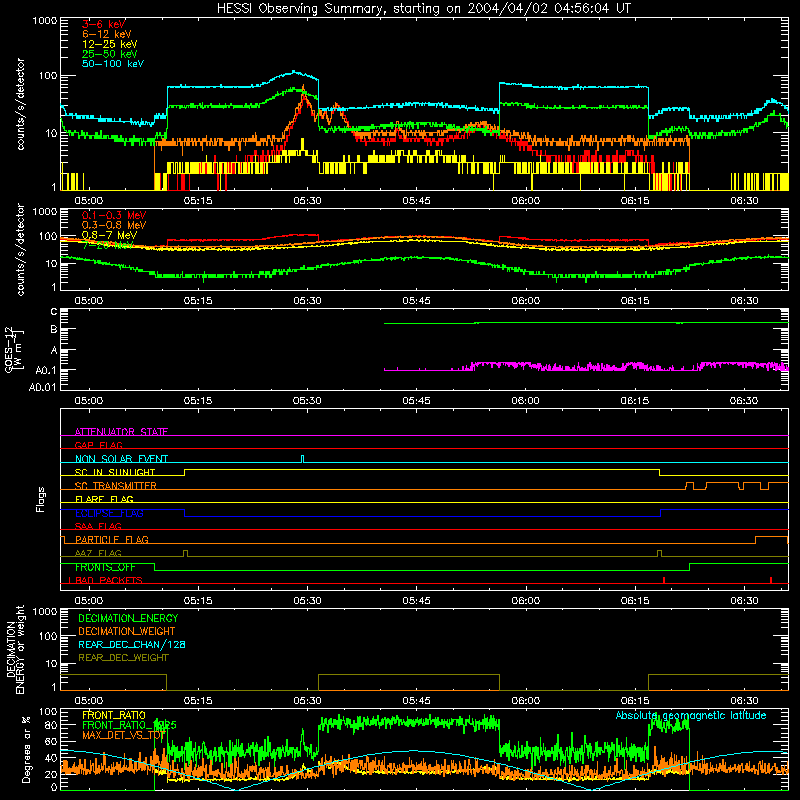Click the AAZ_FLAG pulse near 05:13
The width and height of the screenshot is (800, 800).
coord(185,553)
